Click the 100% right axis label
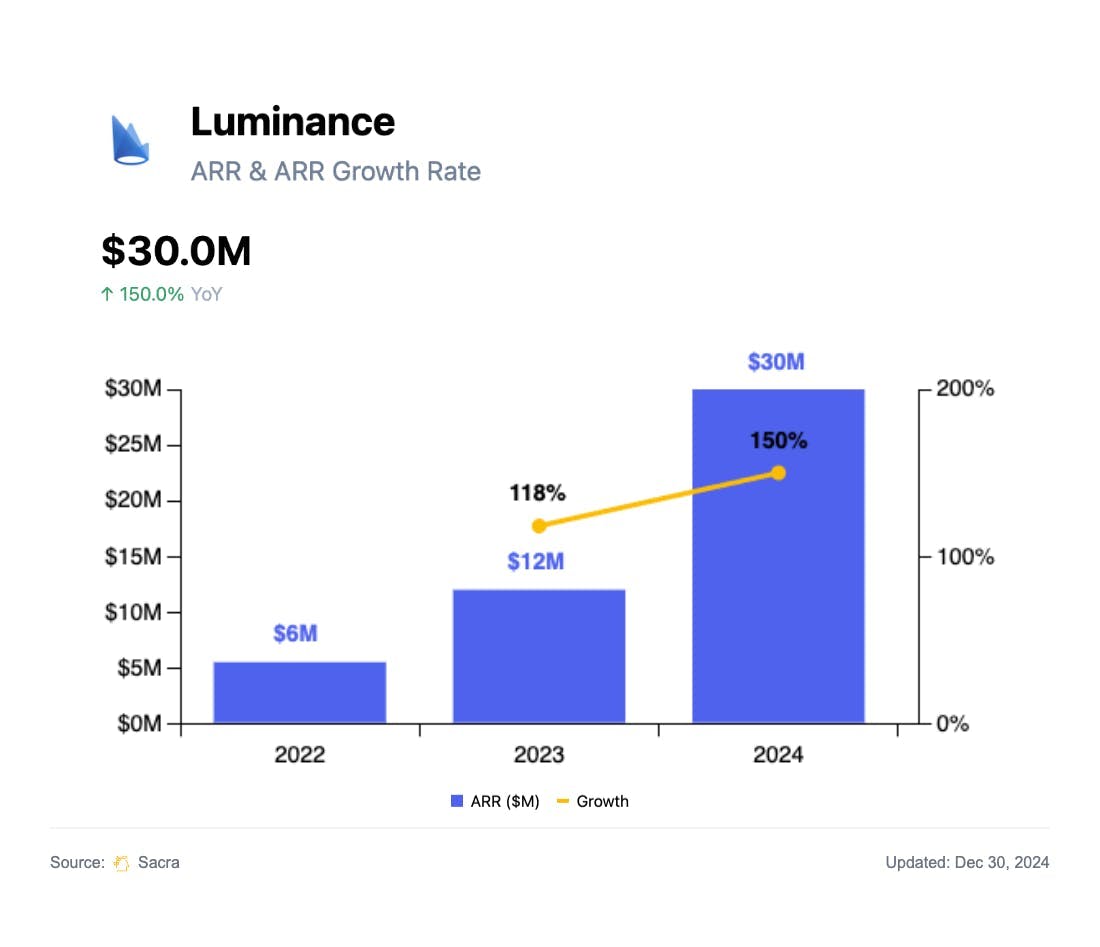The width and height of the screenshot is (1100, 947). pos(965,557)
